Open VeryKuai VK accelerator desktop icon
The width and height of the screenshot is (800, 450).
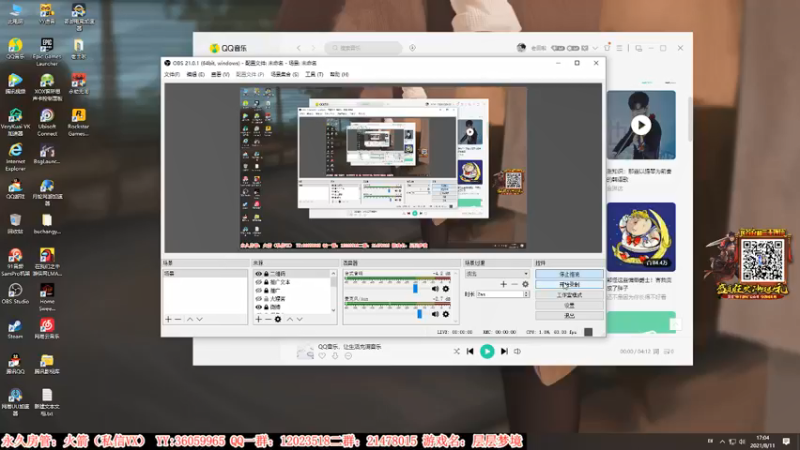point(15,122)
